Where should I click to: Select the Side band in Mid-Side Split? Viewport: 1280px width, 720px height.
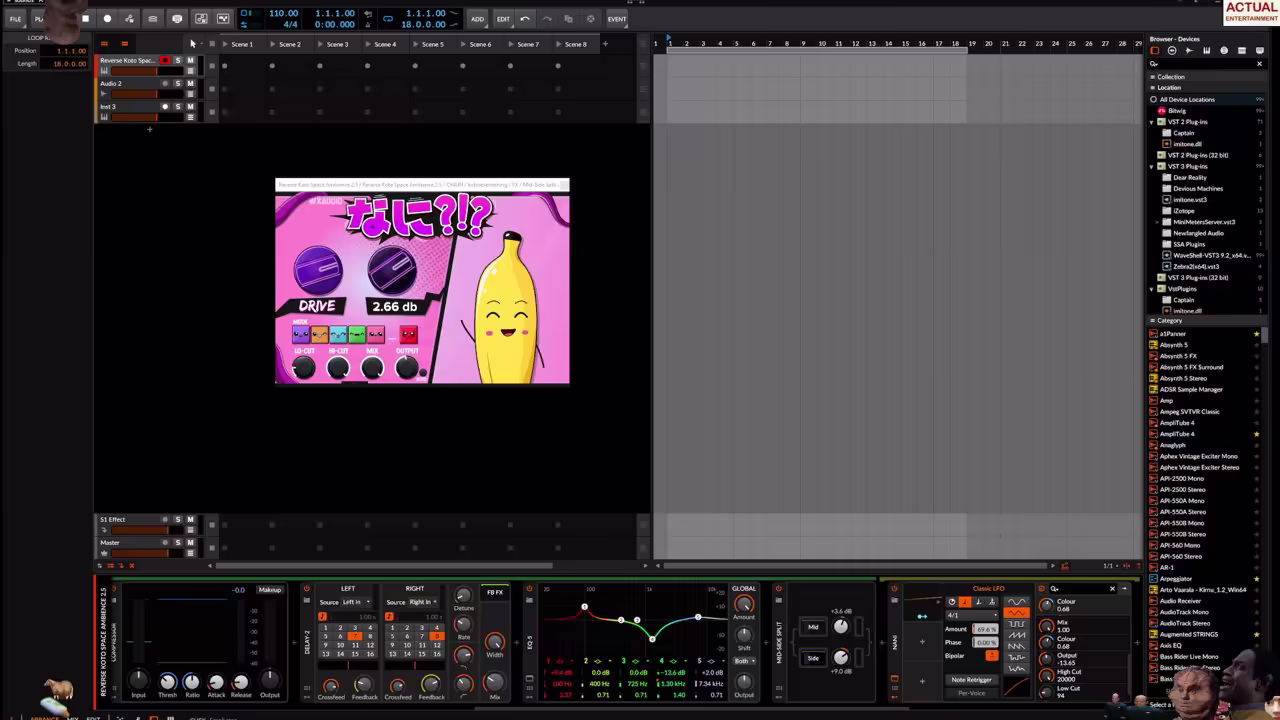pyautogui.click(x=813, y=658)
